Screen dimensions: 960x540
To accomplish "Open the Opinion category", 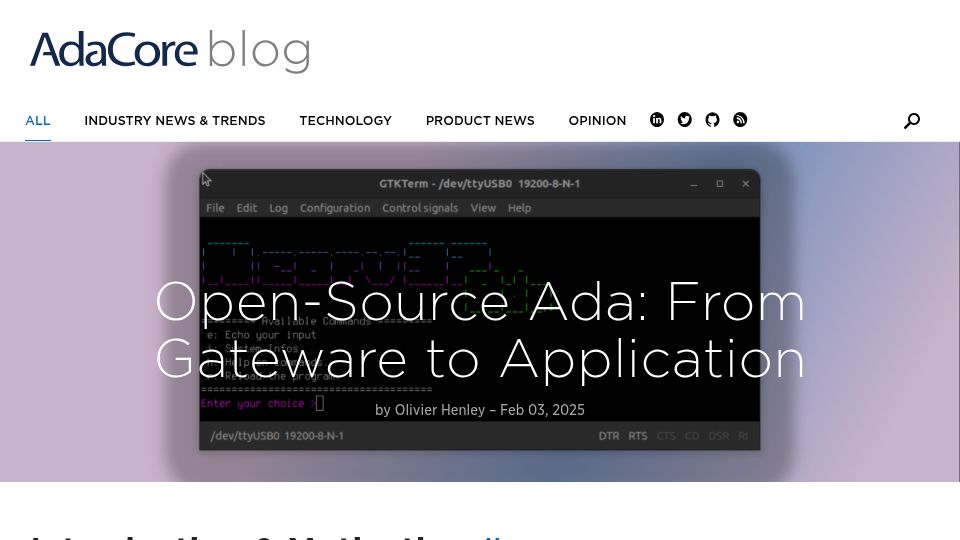I will click(x=597, y=121).
